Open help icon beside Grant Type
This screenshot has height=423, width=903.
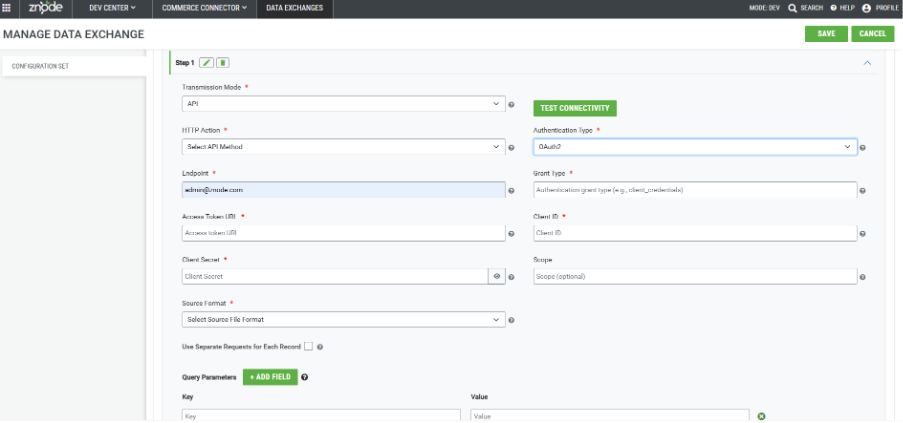pos(863,191)
